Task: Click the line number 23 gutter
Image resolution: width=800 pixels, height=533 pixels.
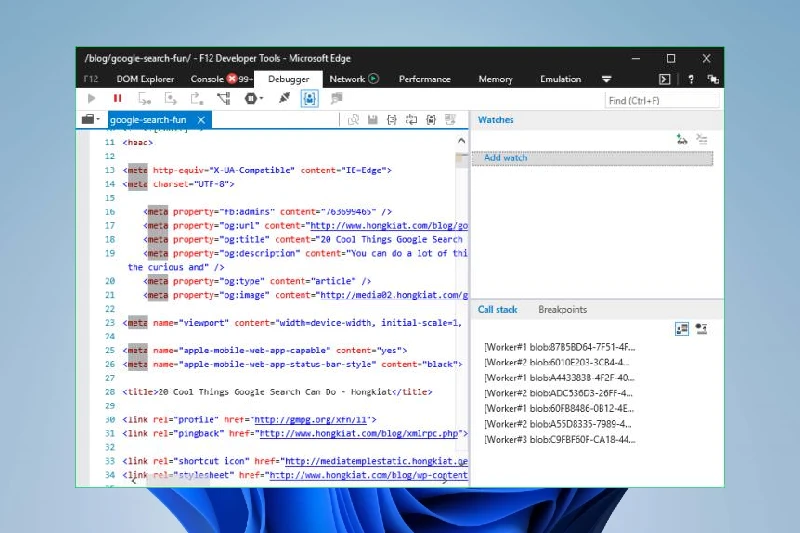Action: 110,323
